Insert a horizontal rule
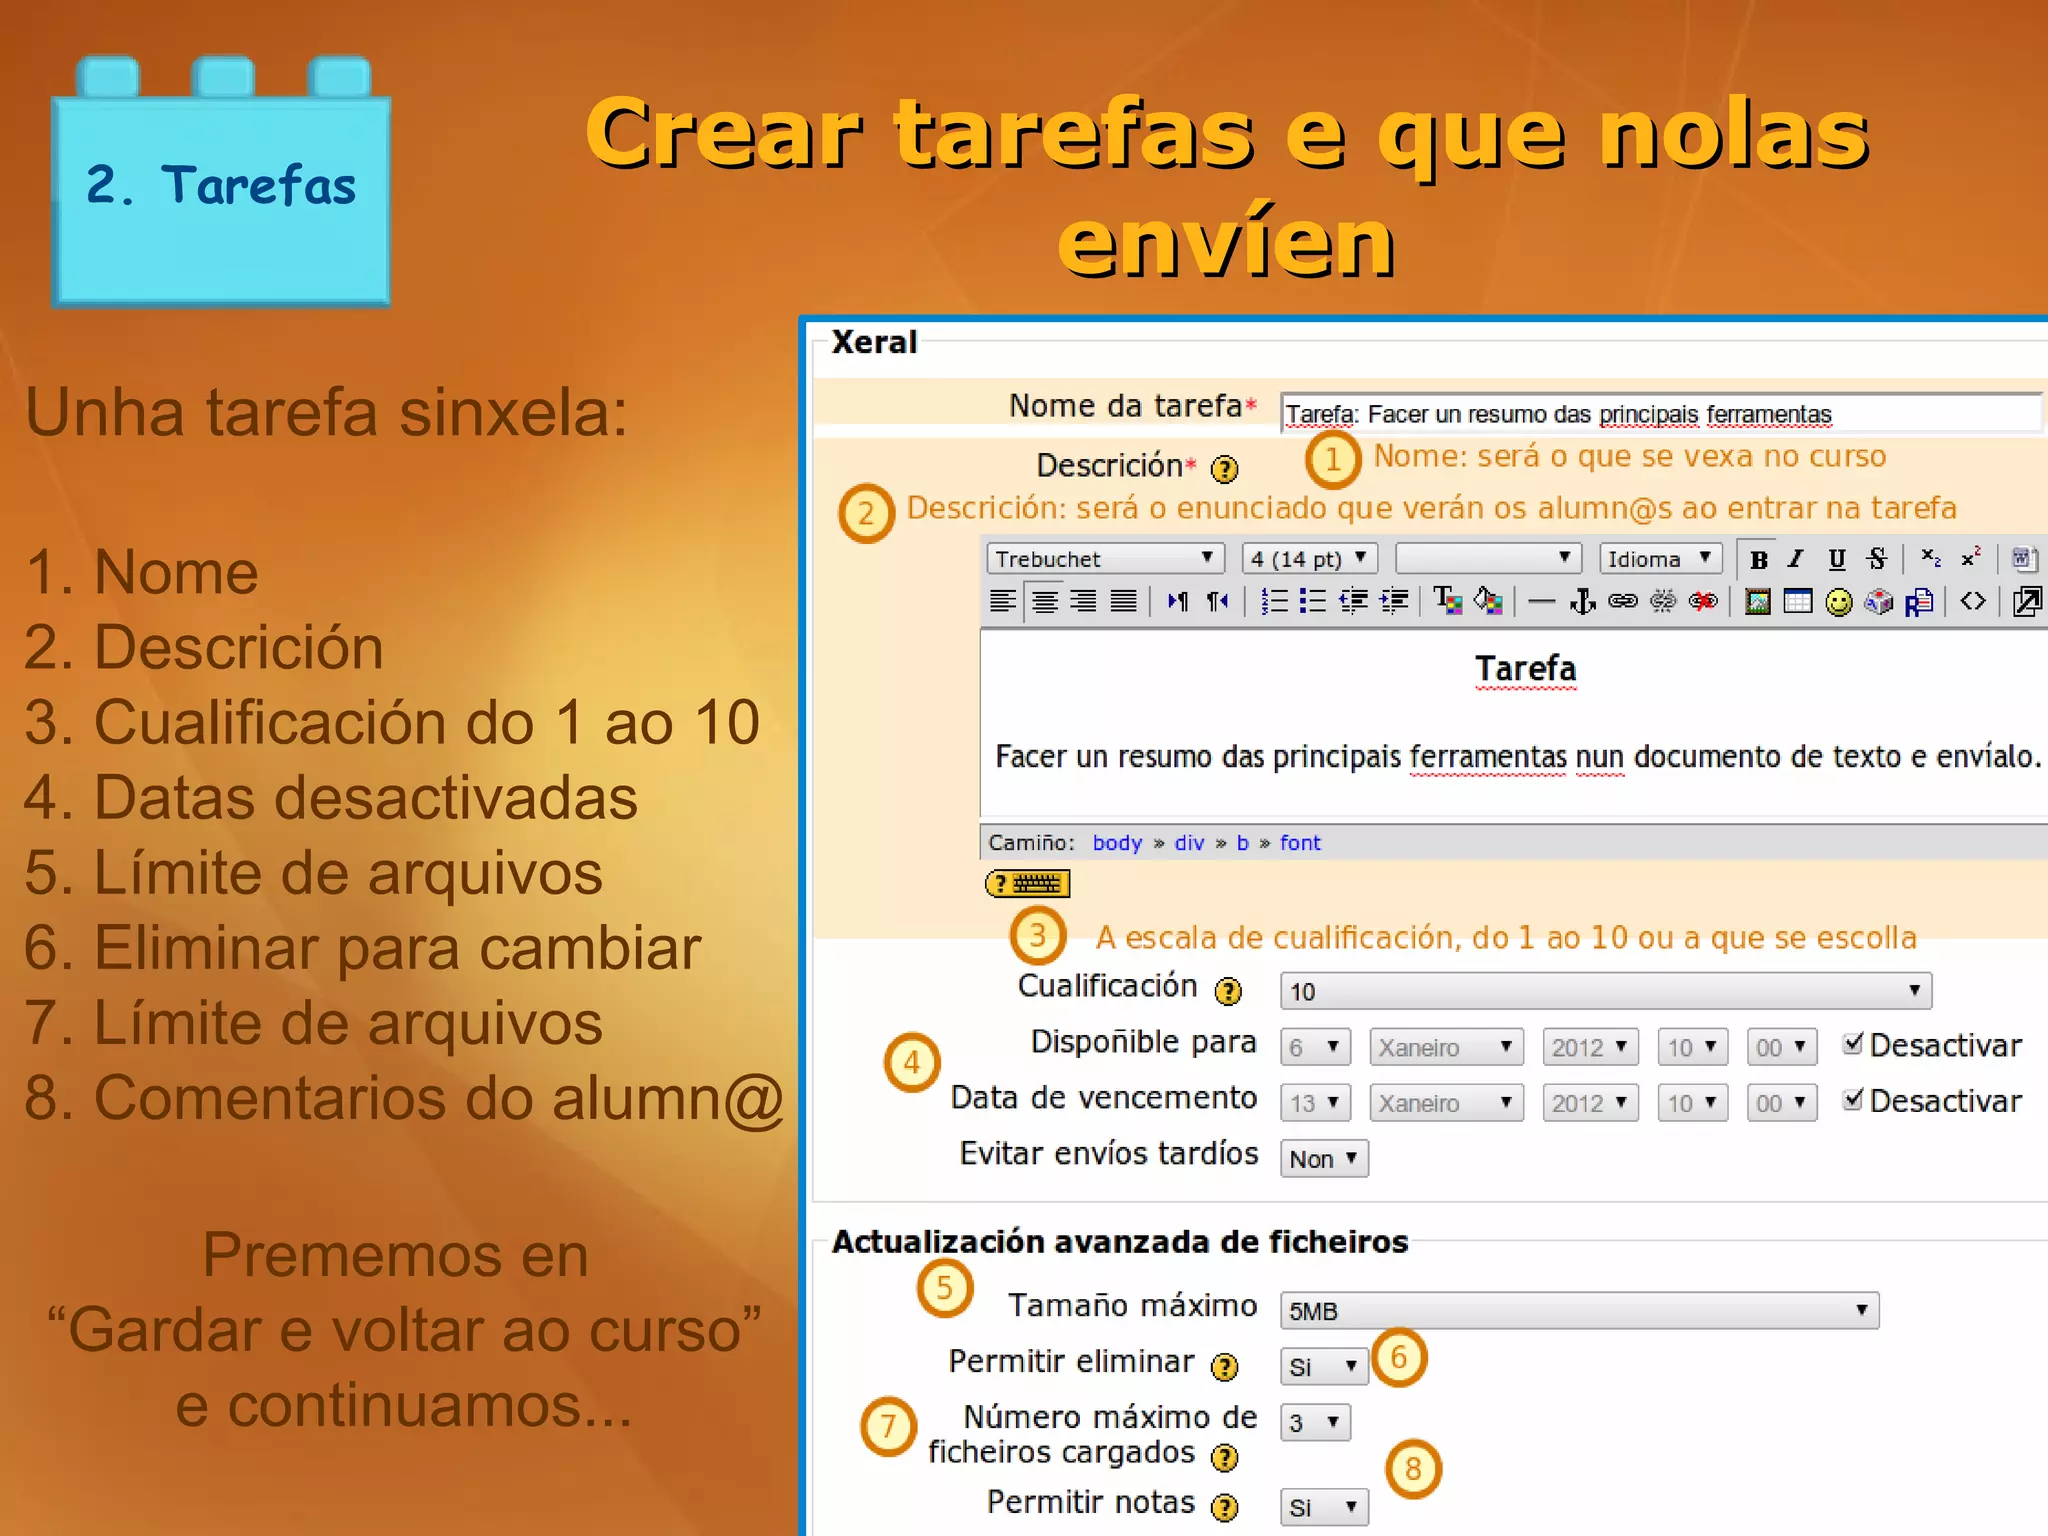 tap(1542, 601)
